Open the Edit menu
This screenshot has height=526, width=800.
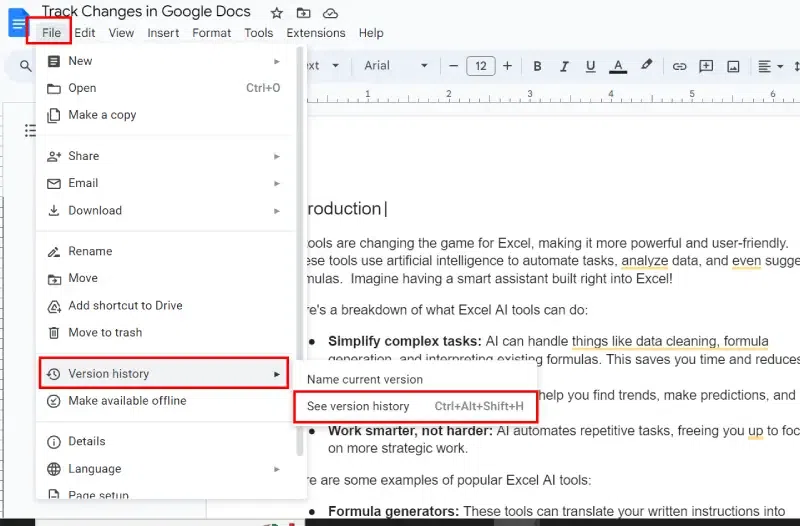(x=85, y=33)
